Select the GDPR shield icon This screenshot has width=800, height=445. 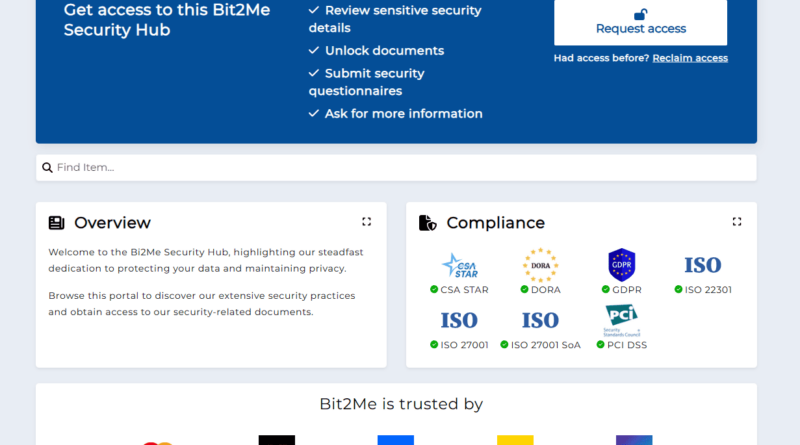pyautogui.click(x=621, y=265)
